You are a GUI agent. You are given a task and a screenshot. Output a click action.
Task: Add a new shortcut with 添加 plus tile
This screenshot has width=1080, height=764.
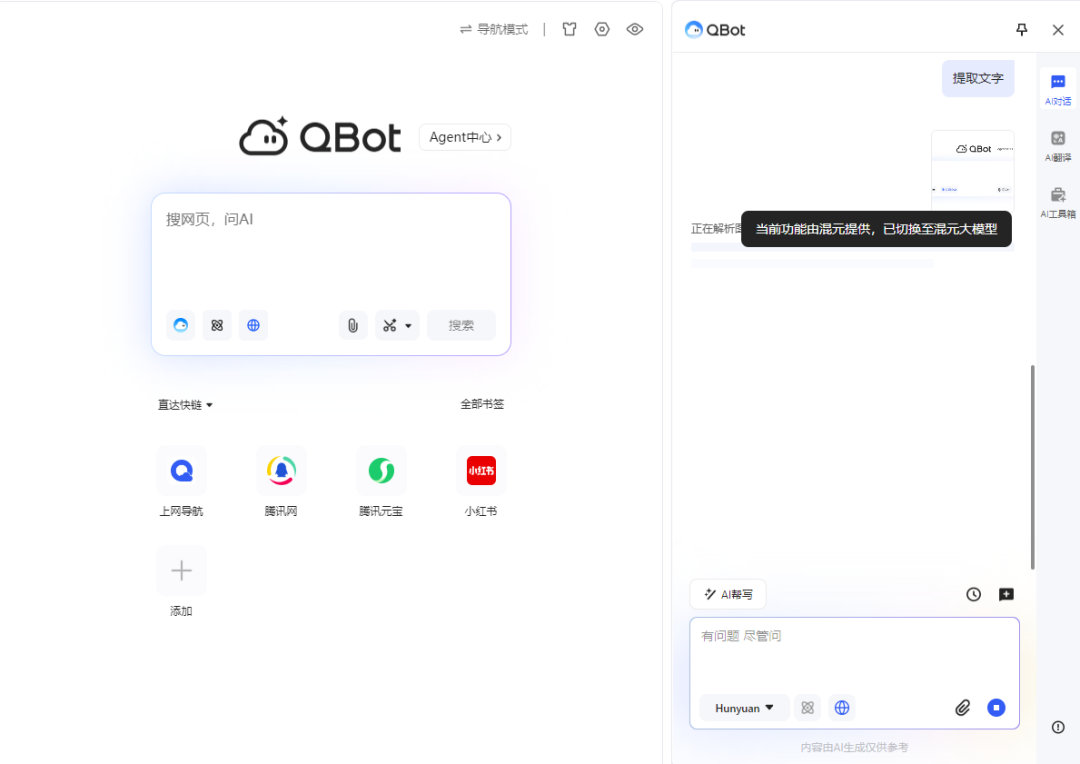(181, 570)
